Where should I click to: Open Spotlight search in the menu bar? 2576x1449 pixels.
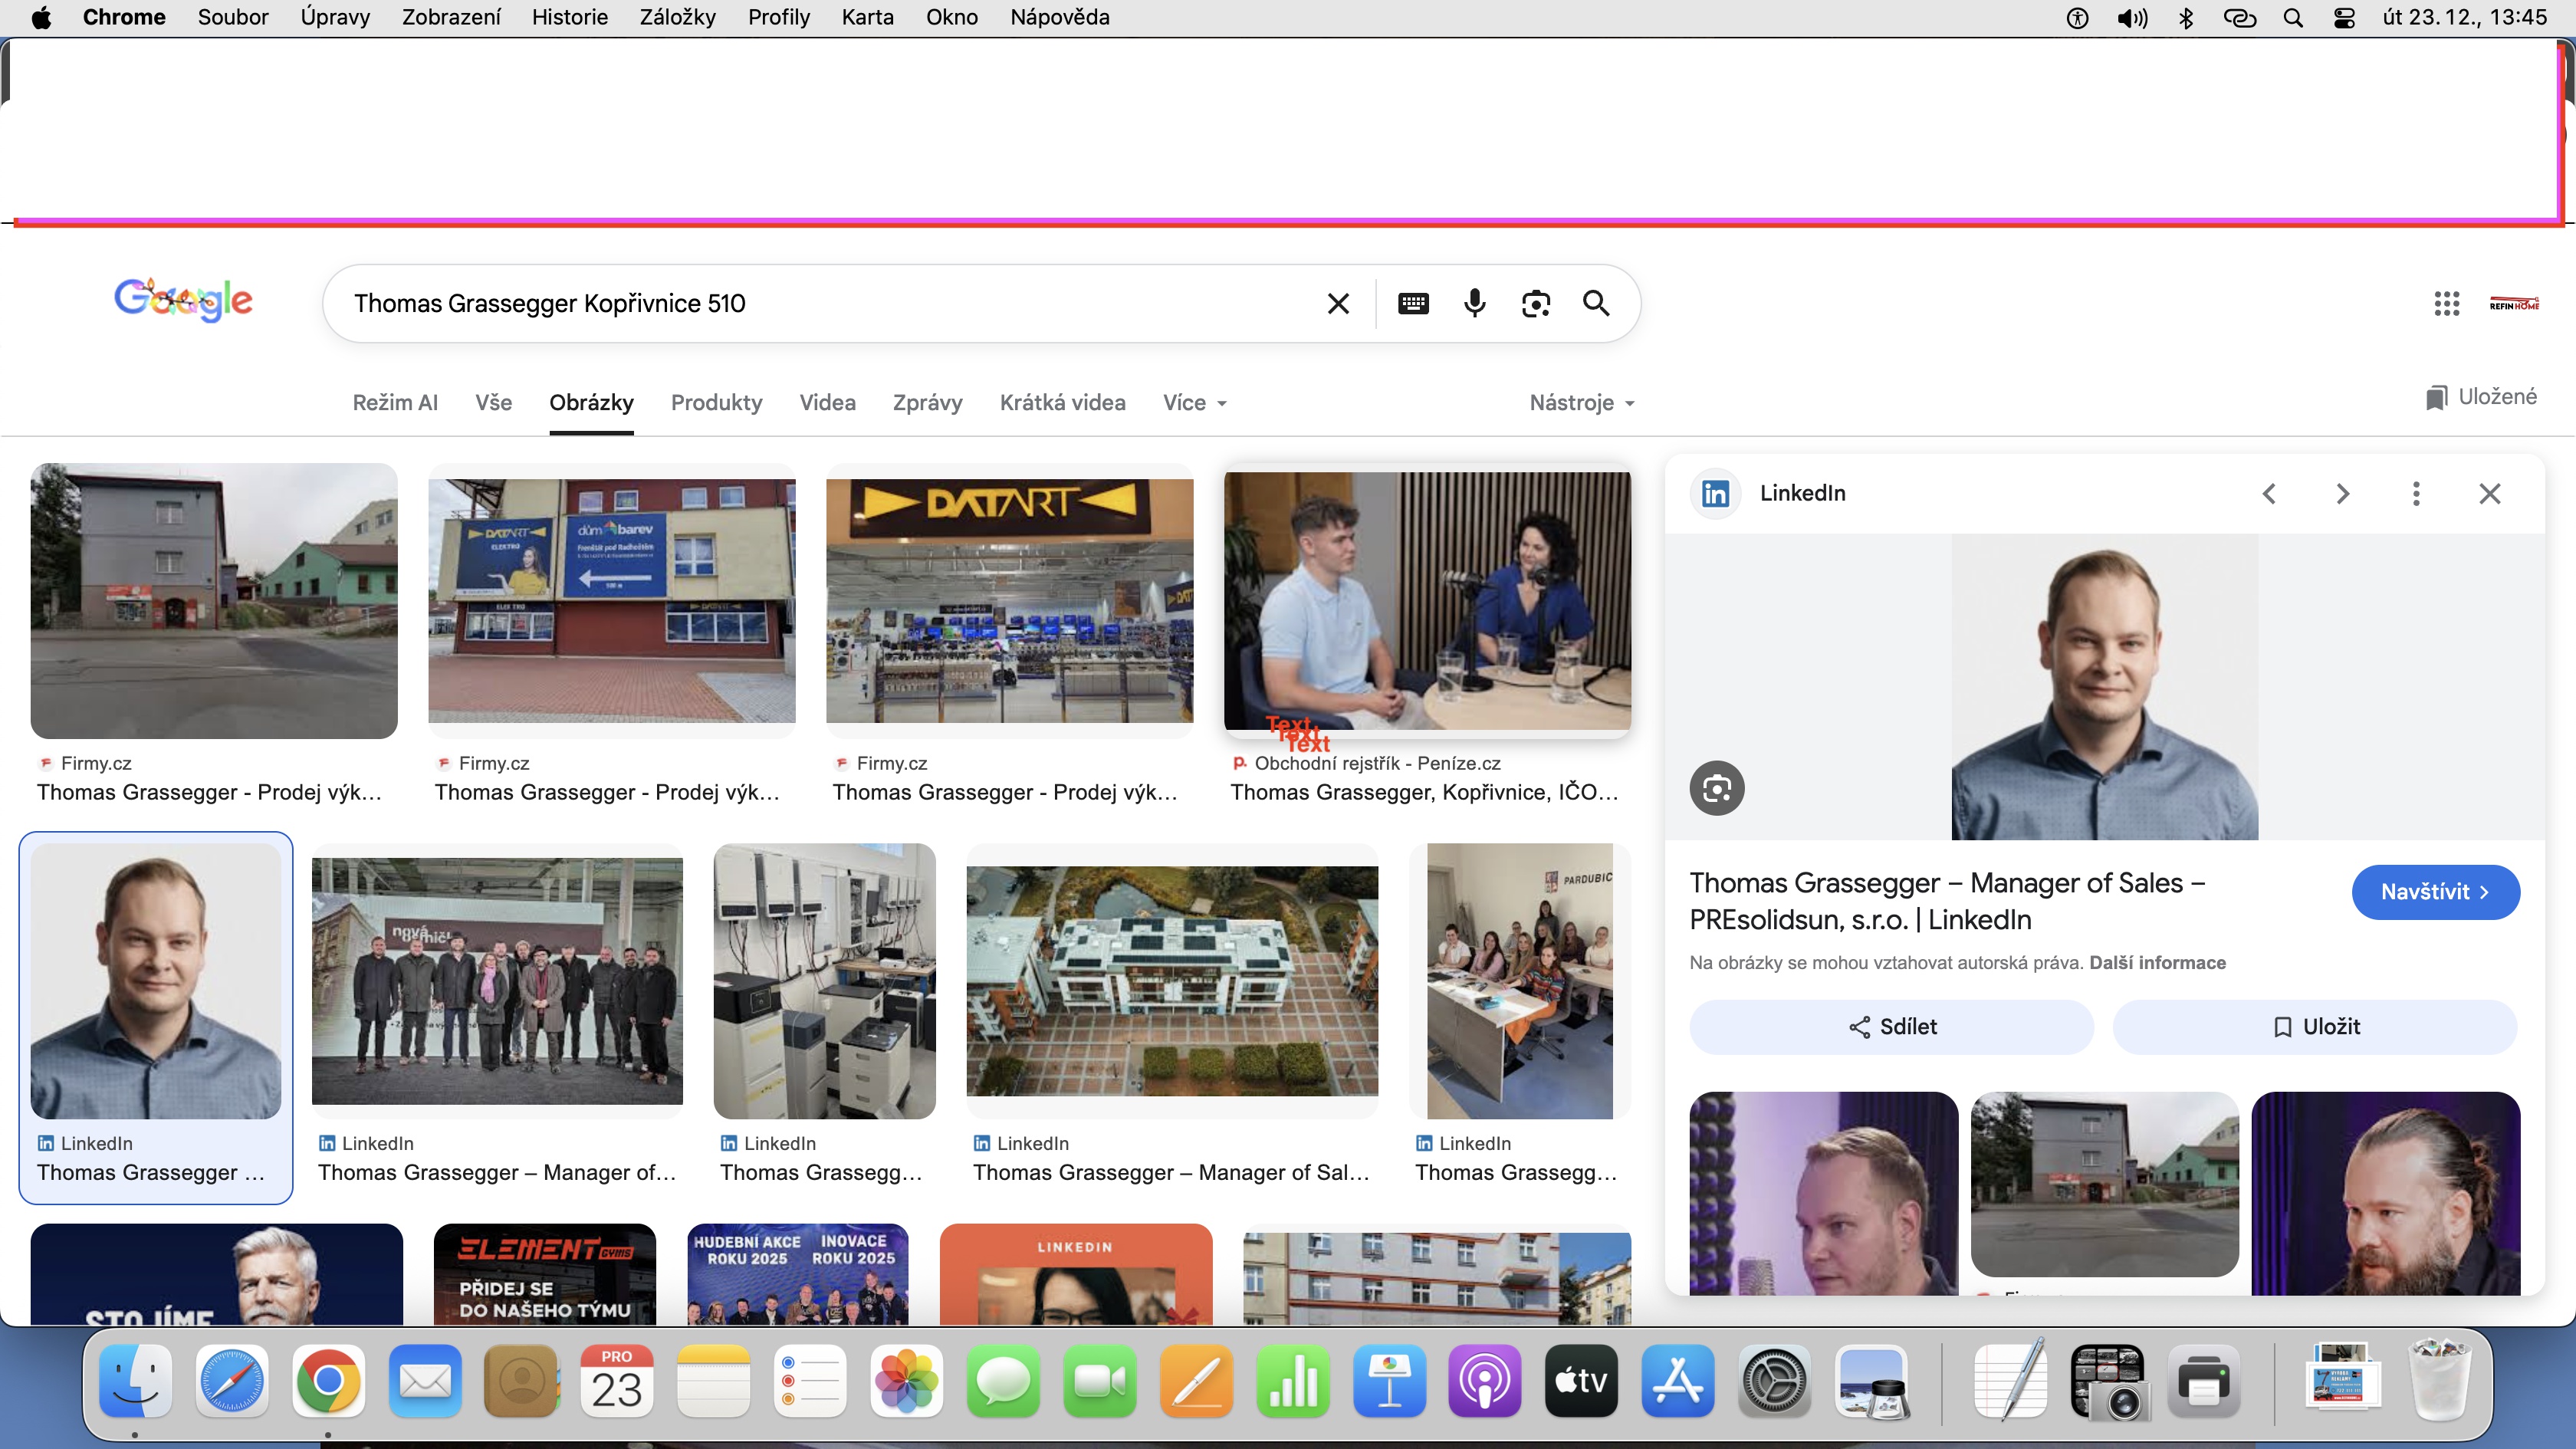click(2293, 18)
